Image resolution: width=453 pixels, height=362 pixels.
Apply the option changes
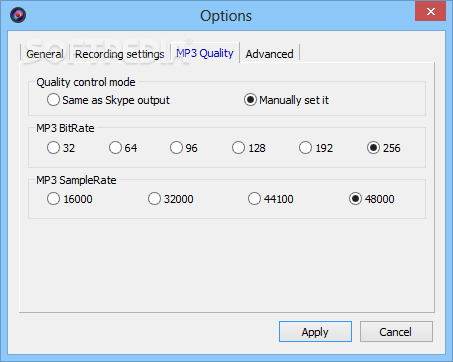(315, 332)
